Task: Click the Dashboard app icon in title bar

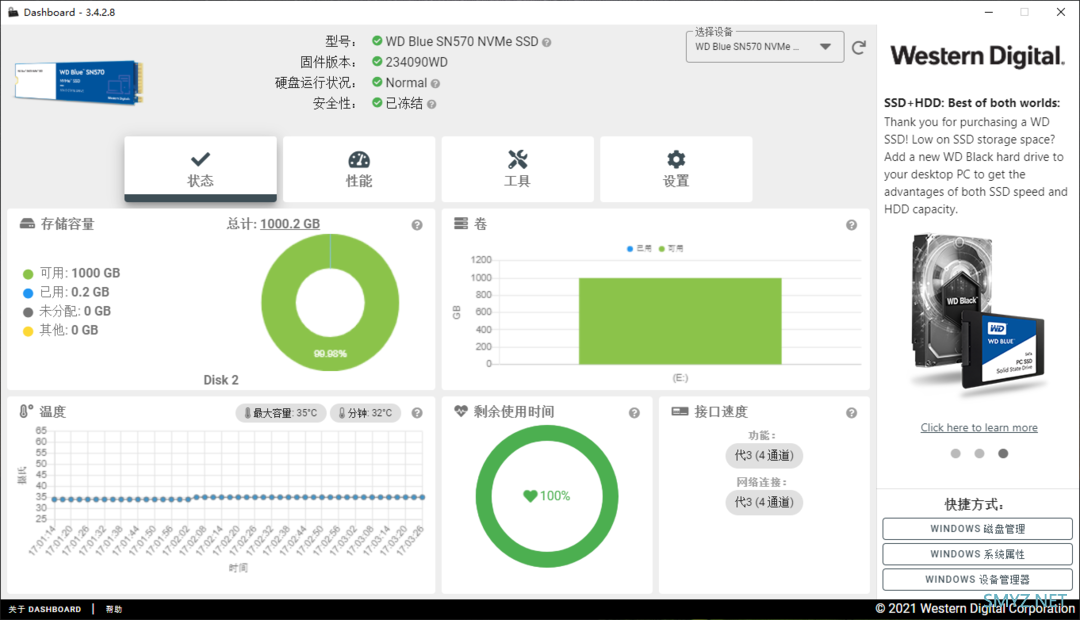Action: [13, 12]
